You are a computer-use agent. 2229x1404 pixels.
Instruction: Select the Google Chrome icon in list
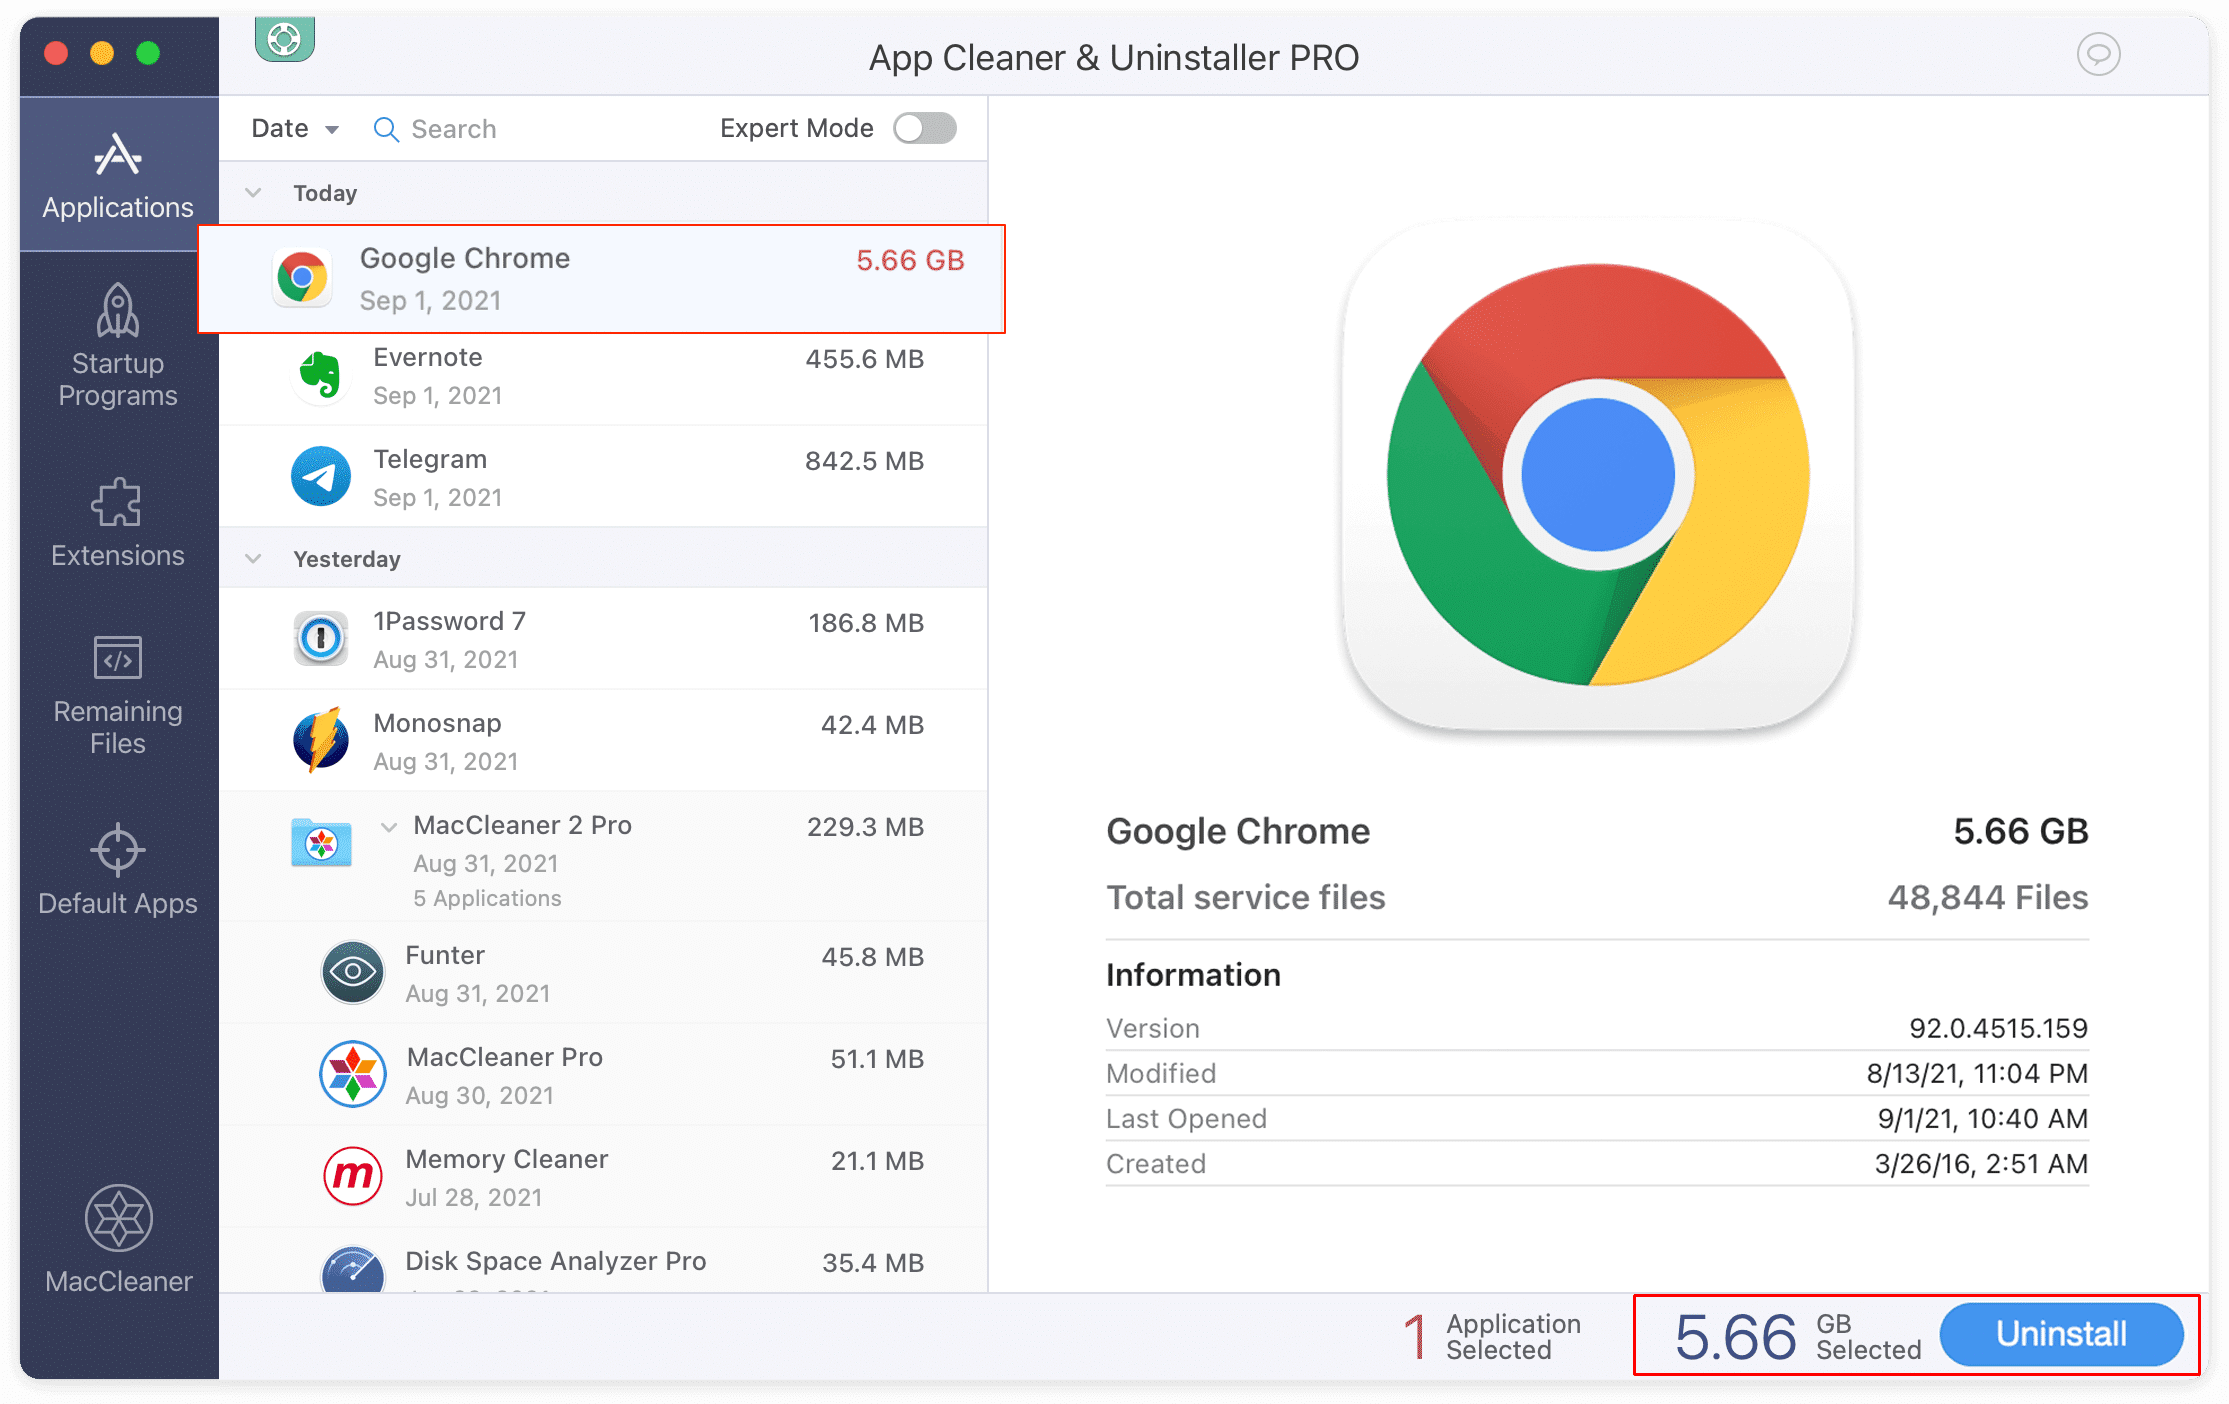(x=302, y=277)
